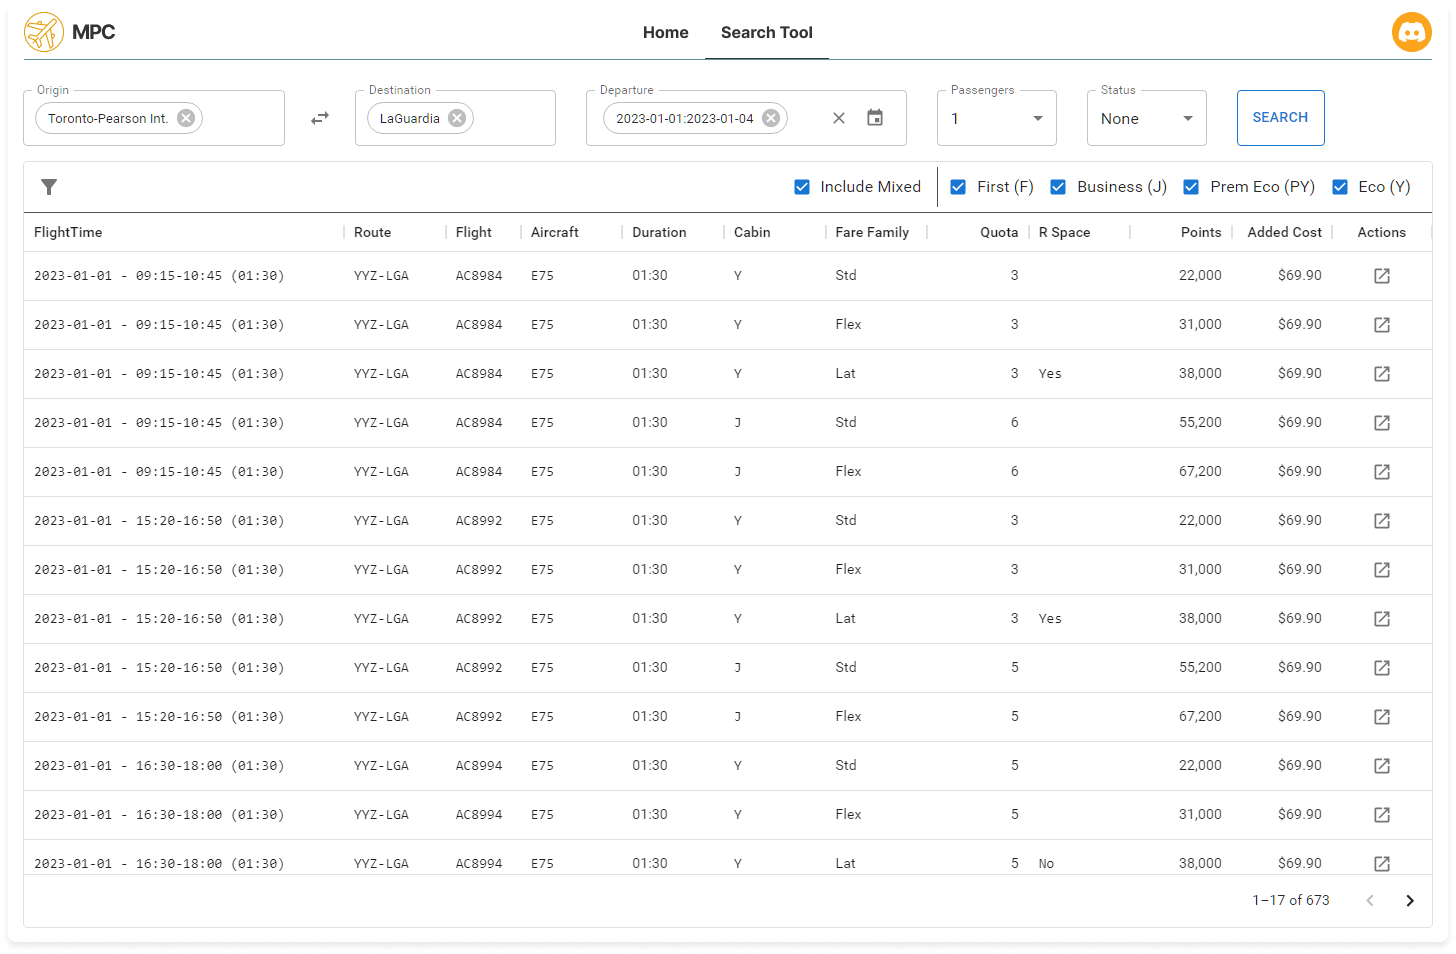
Task: Open the Status dropdown showing None
Action: 1147,118
